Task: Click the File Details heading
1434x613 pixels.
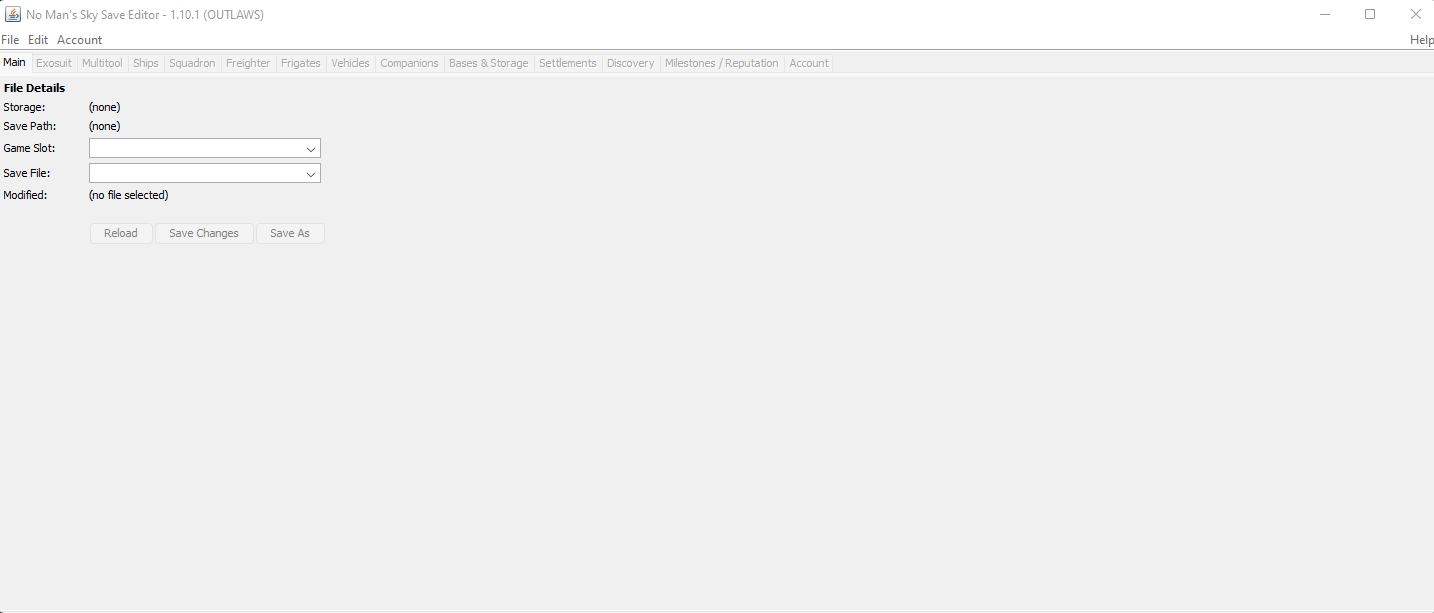Action: 34,88
